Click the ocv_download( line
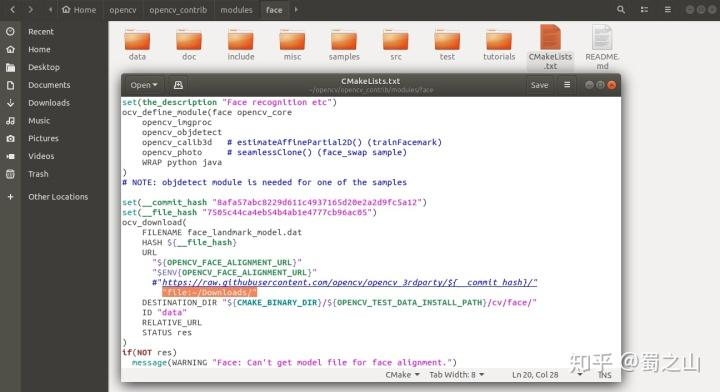Screen dimensions: 720x392 click(154, 222)
